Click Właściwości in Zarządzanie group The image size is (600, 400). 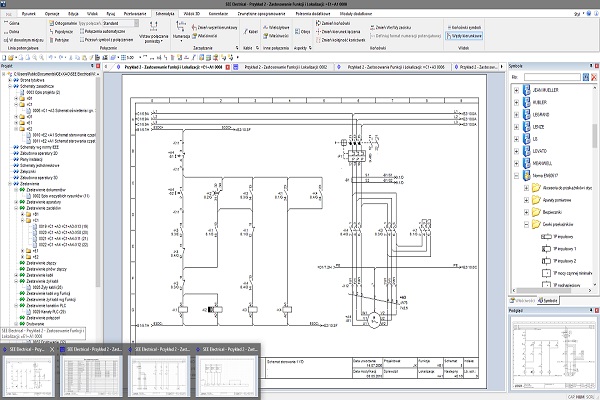(205, 36)
